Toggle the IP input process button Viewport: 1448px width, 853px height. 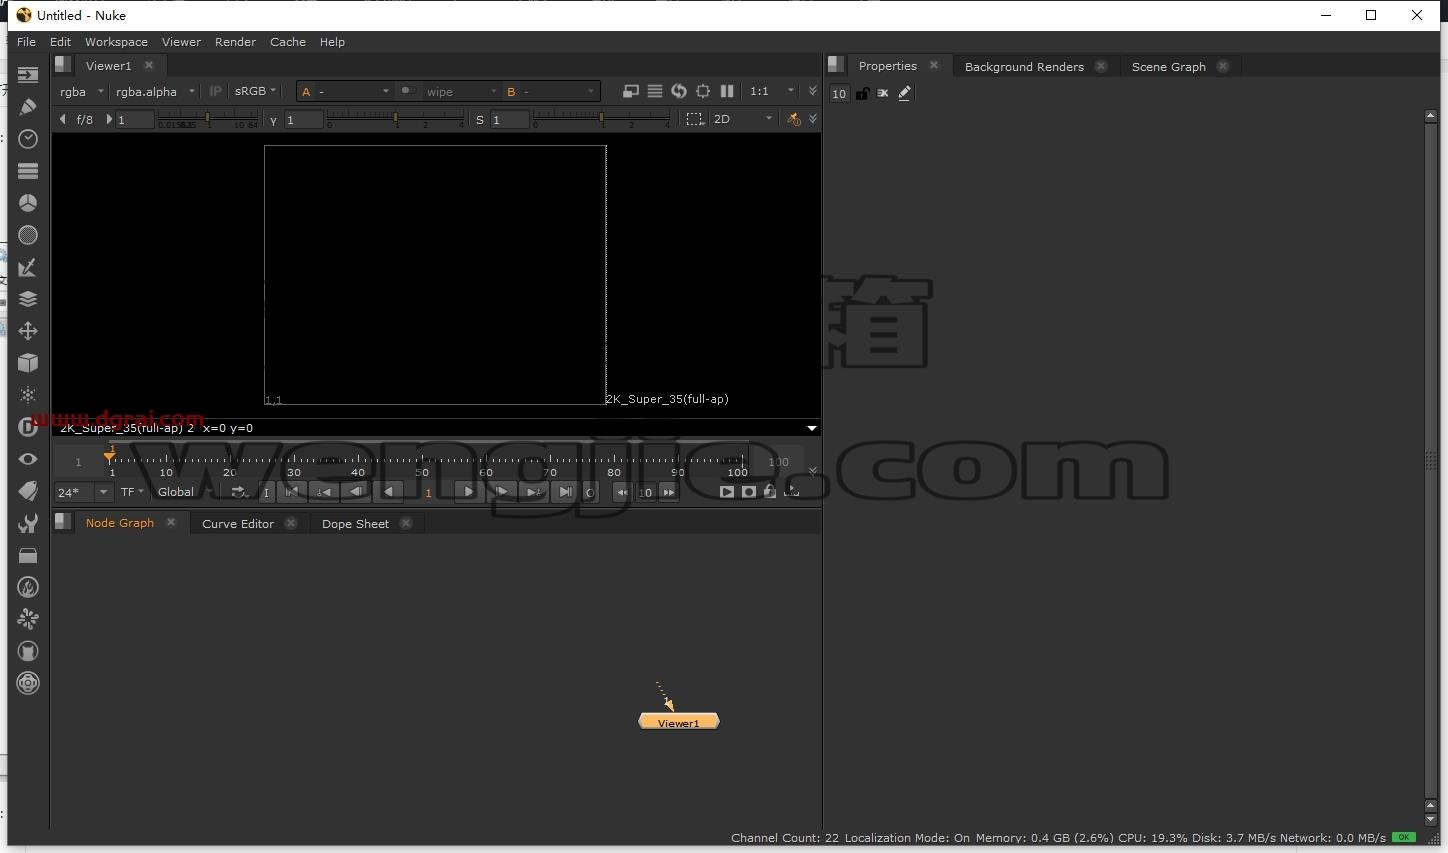(x=215, y=91)
